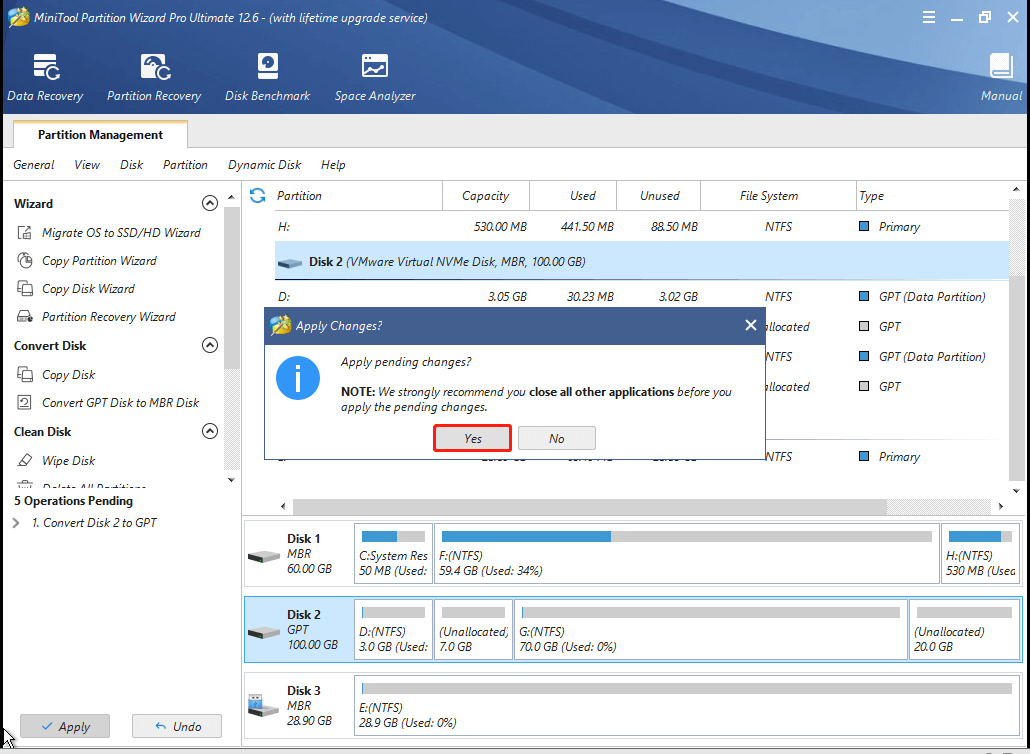This screenshot has height=754, width=1030.
Task: Click the left panel scroll down arrow
Action: [231, 480]
